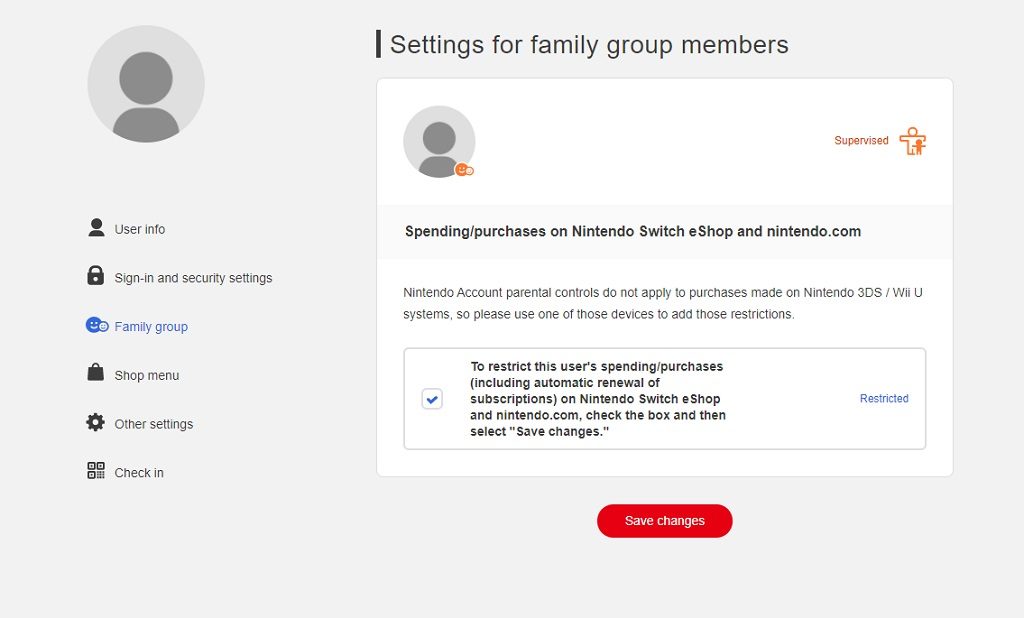The width and height of the screenshot is (1024, 618).
Task: Open the Shop menu section
Action: click(x=146, y=376)
